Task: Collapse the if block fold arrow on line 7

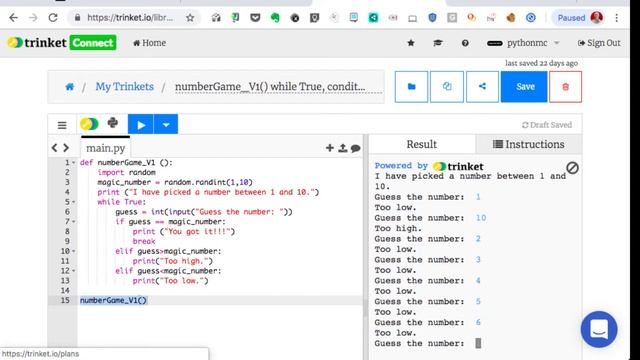Action: pos(74,221)
